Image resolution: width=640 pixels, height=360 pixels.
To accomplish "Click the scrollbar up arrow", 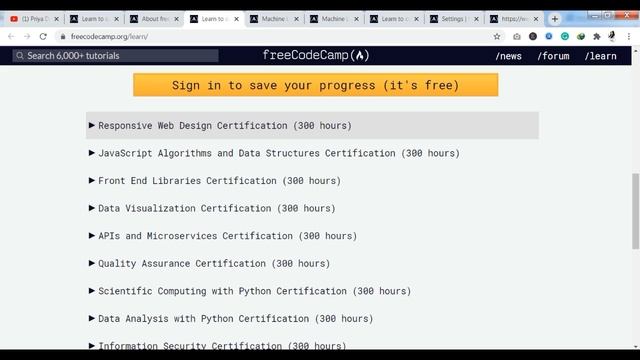I will coord(636,51).
